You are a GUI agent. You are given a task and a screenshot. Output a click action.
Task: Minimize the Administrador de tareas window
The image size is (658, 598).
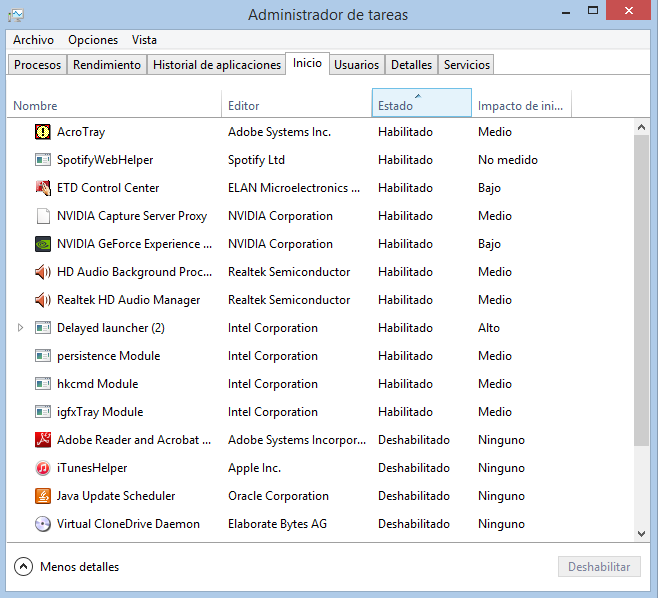(566, 12)
